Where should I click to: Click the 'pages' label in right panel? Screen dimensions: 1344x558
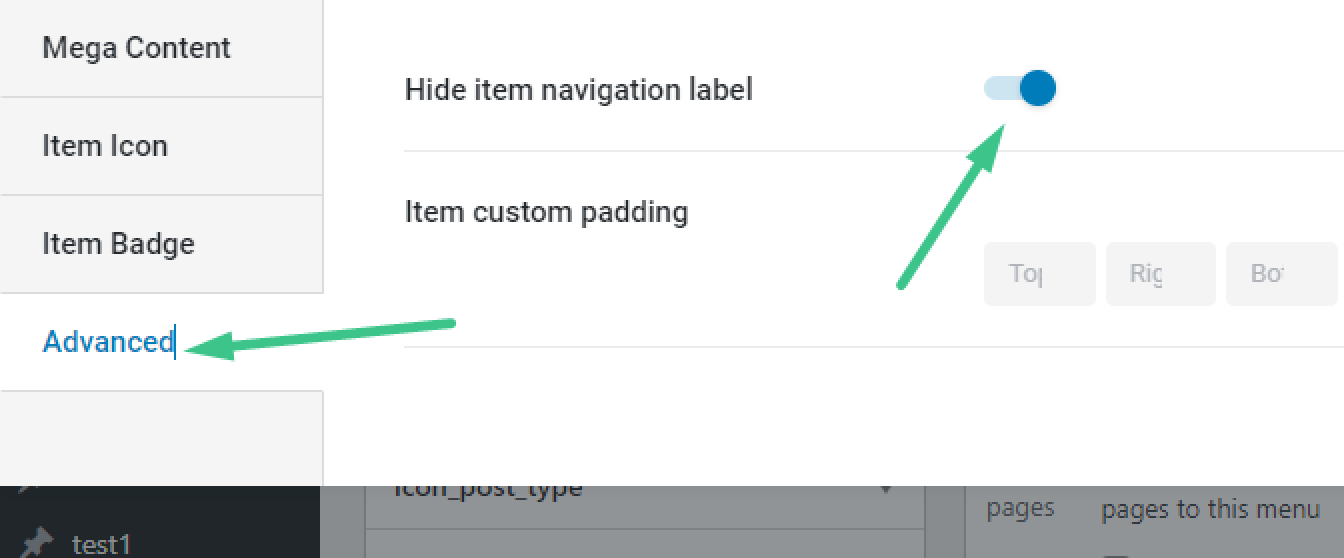pyautogui.click(x=1020, y=509)
